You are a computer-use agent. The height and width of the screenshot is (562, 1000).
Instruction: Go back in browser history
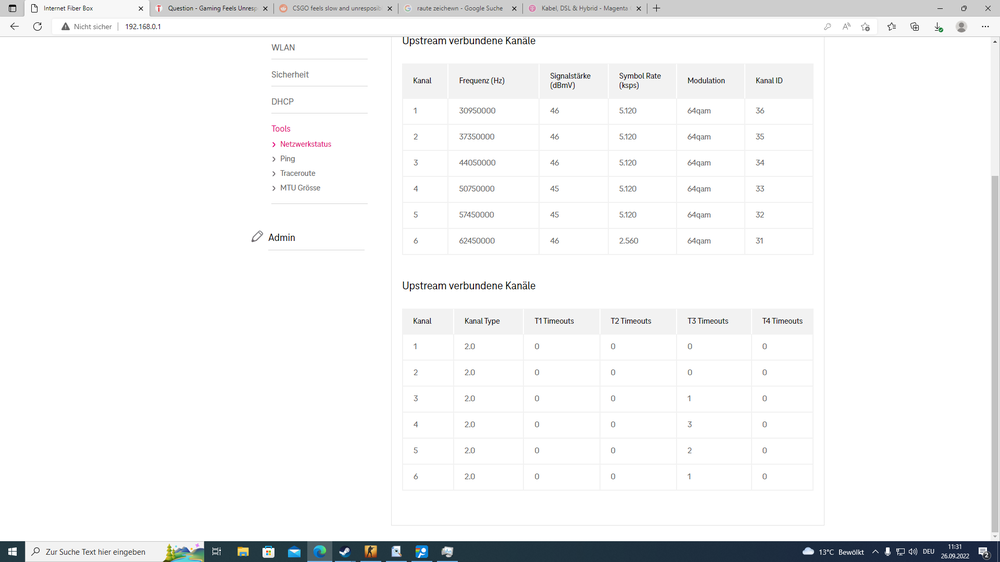tap(14, 27)
